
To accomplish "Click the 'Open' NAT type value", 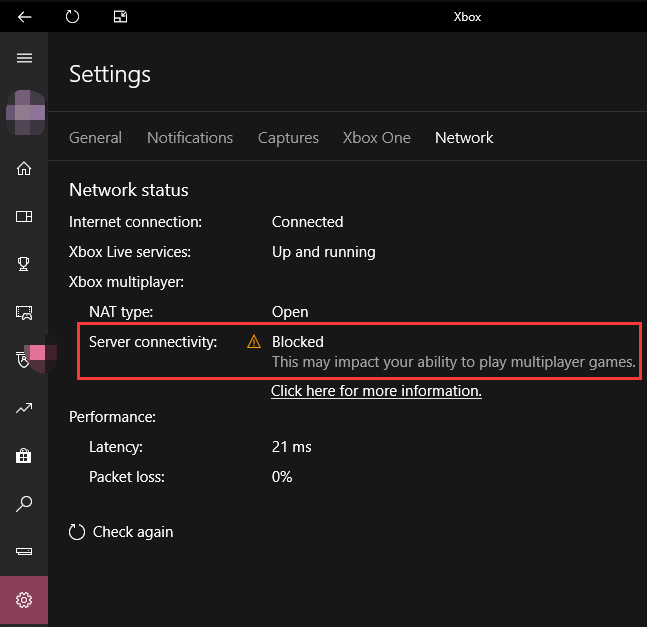I will pyautogui.click(x=290, y=312).
